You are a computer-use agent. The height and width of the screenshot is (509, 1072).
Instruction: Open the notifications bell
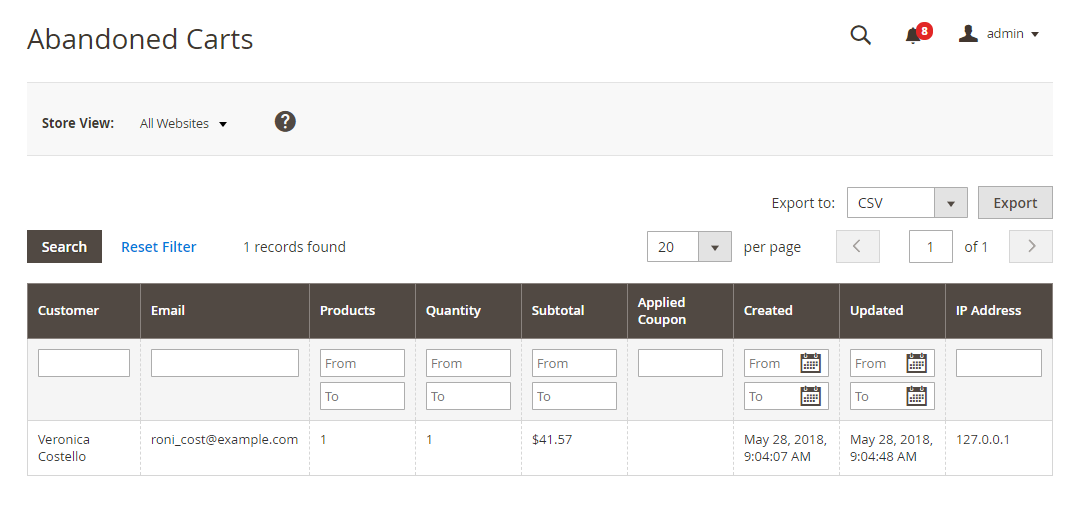point(912,35)
